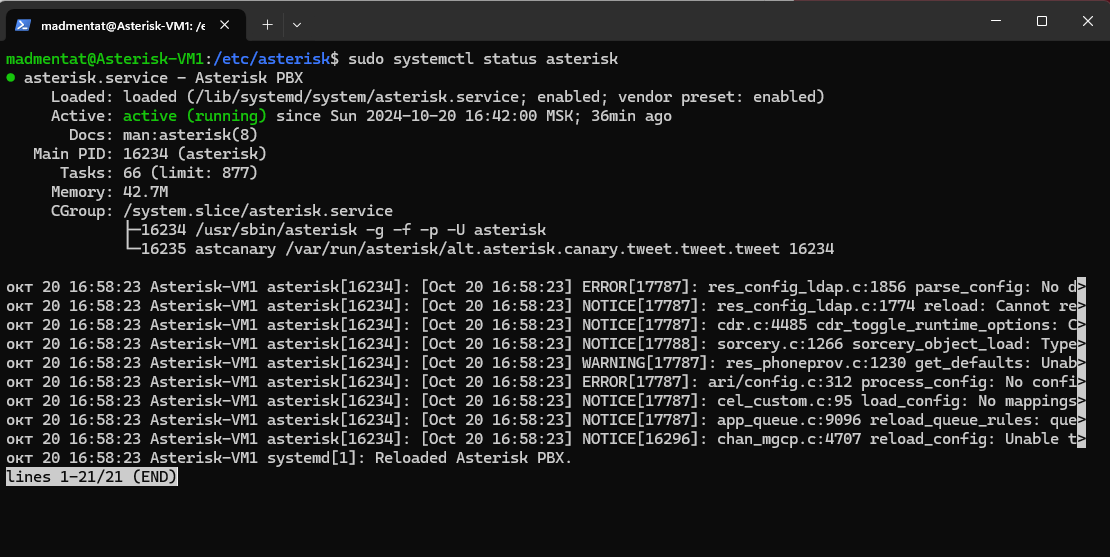The height and width of the screenshot is (557, 1110).
Task: Click the res_config_ldap.c:1774 NOTICE log line
Action: point(545,307)
